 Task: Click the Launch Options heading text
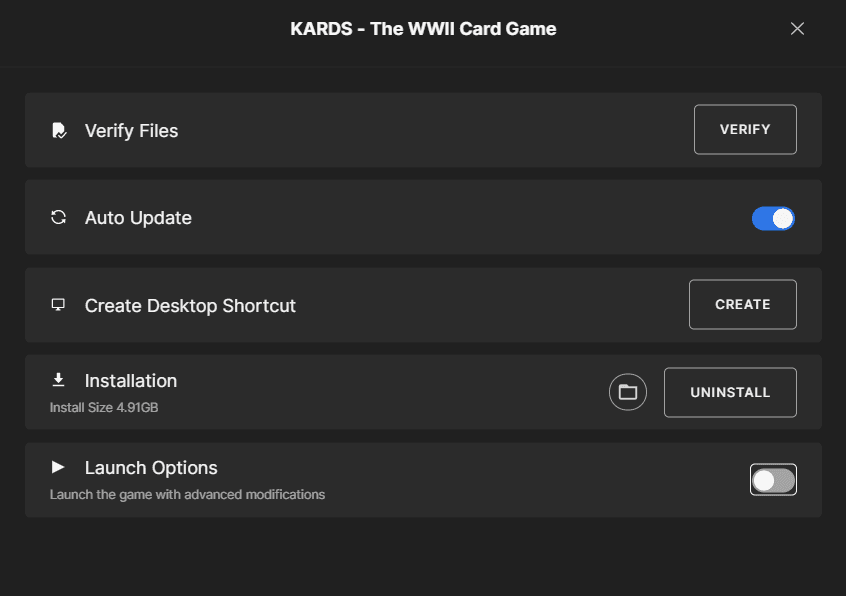(x=151, y=468)
